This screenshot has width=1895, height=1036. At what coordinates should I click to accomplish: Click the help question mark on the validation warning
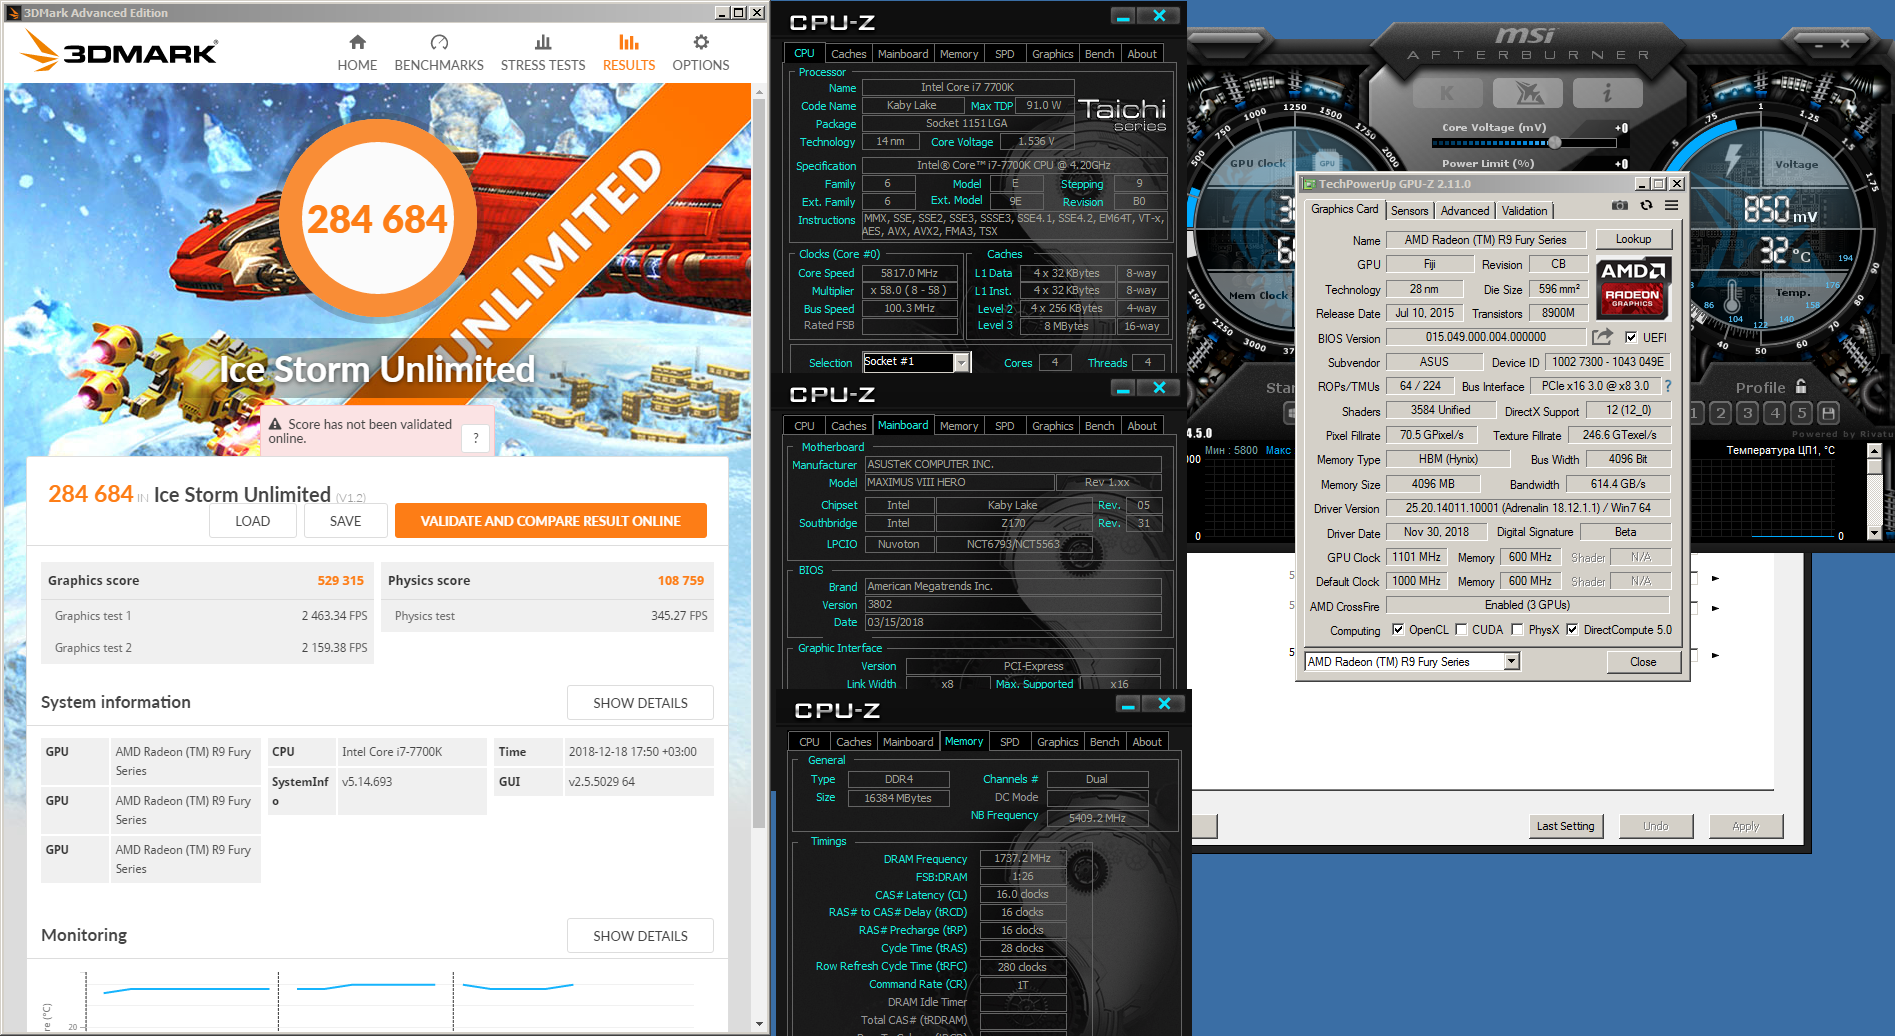[x=476, y=437]
